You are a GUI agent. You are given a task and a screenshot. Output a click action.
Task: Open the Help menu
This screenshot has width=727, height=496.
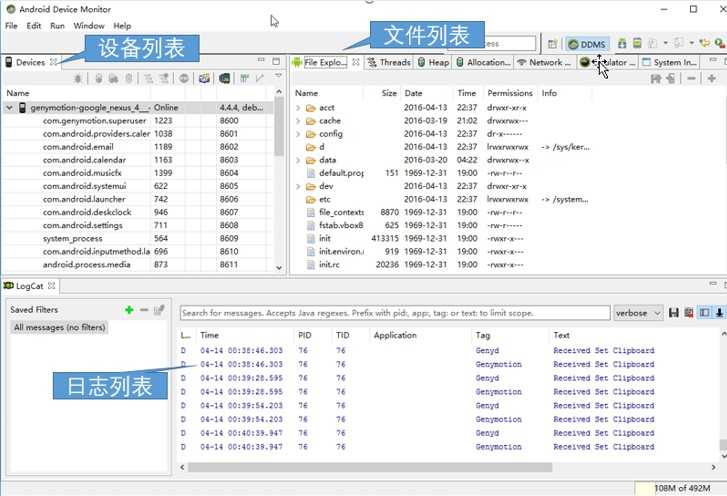122,26
